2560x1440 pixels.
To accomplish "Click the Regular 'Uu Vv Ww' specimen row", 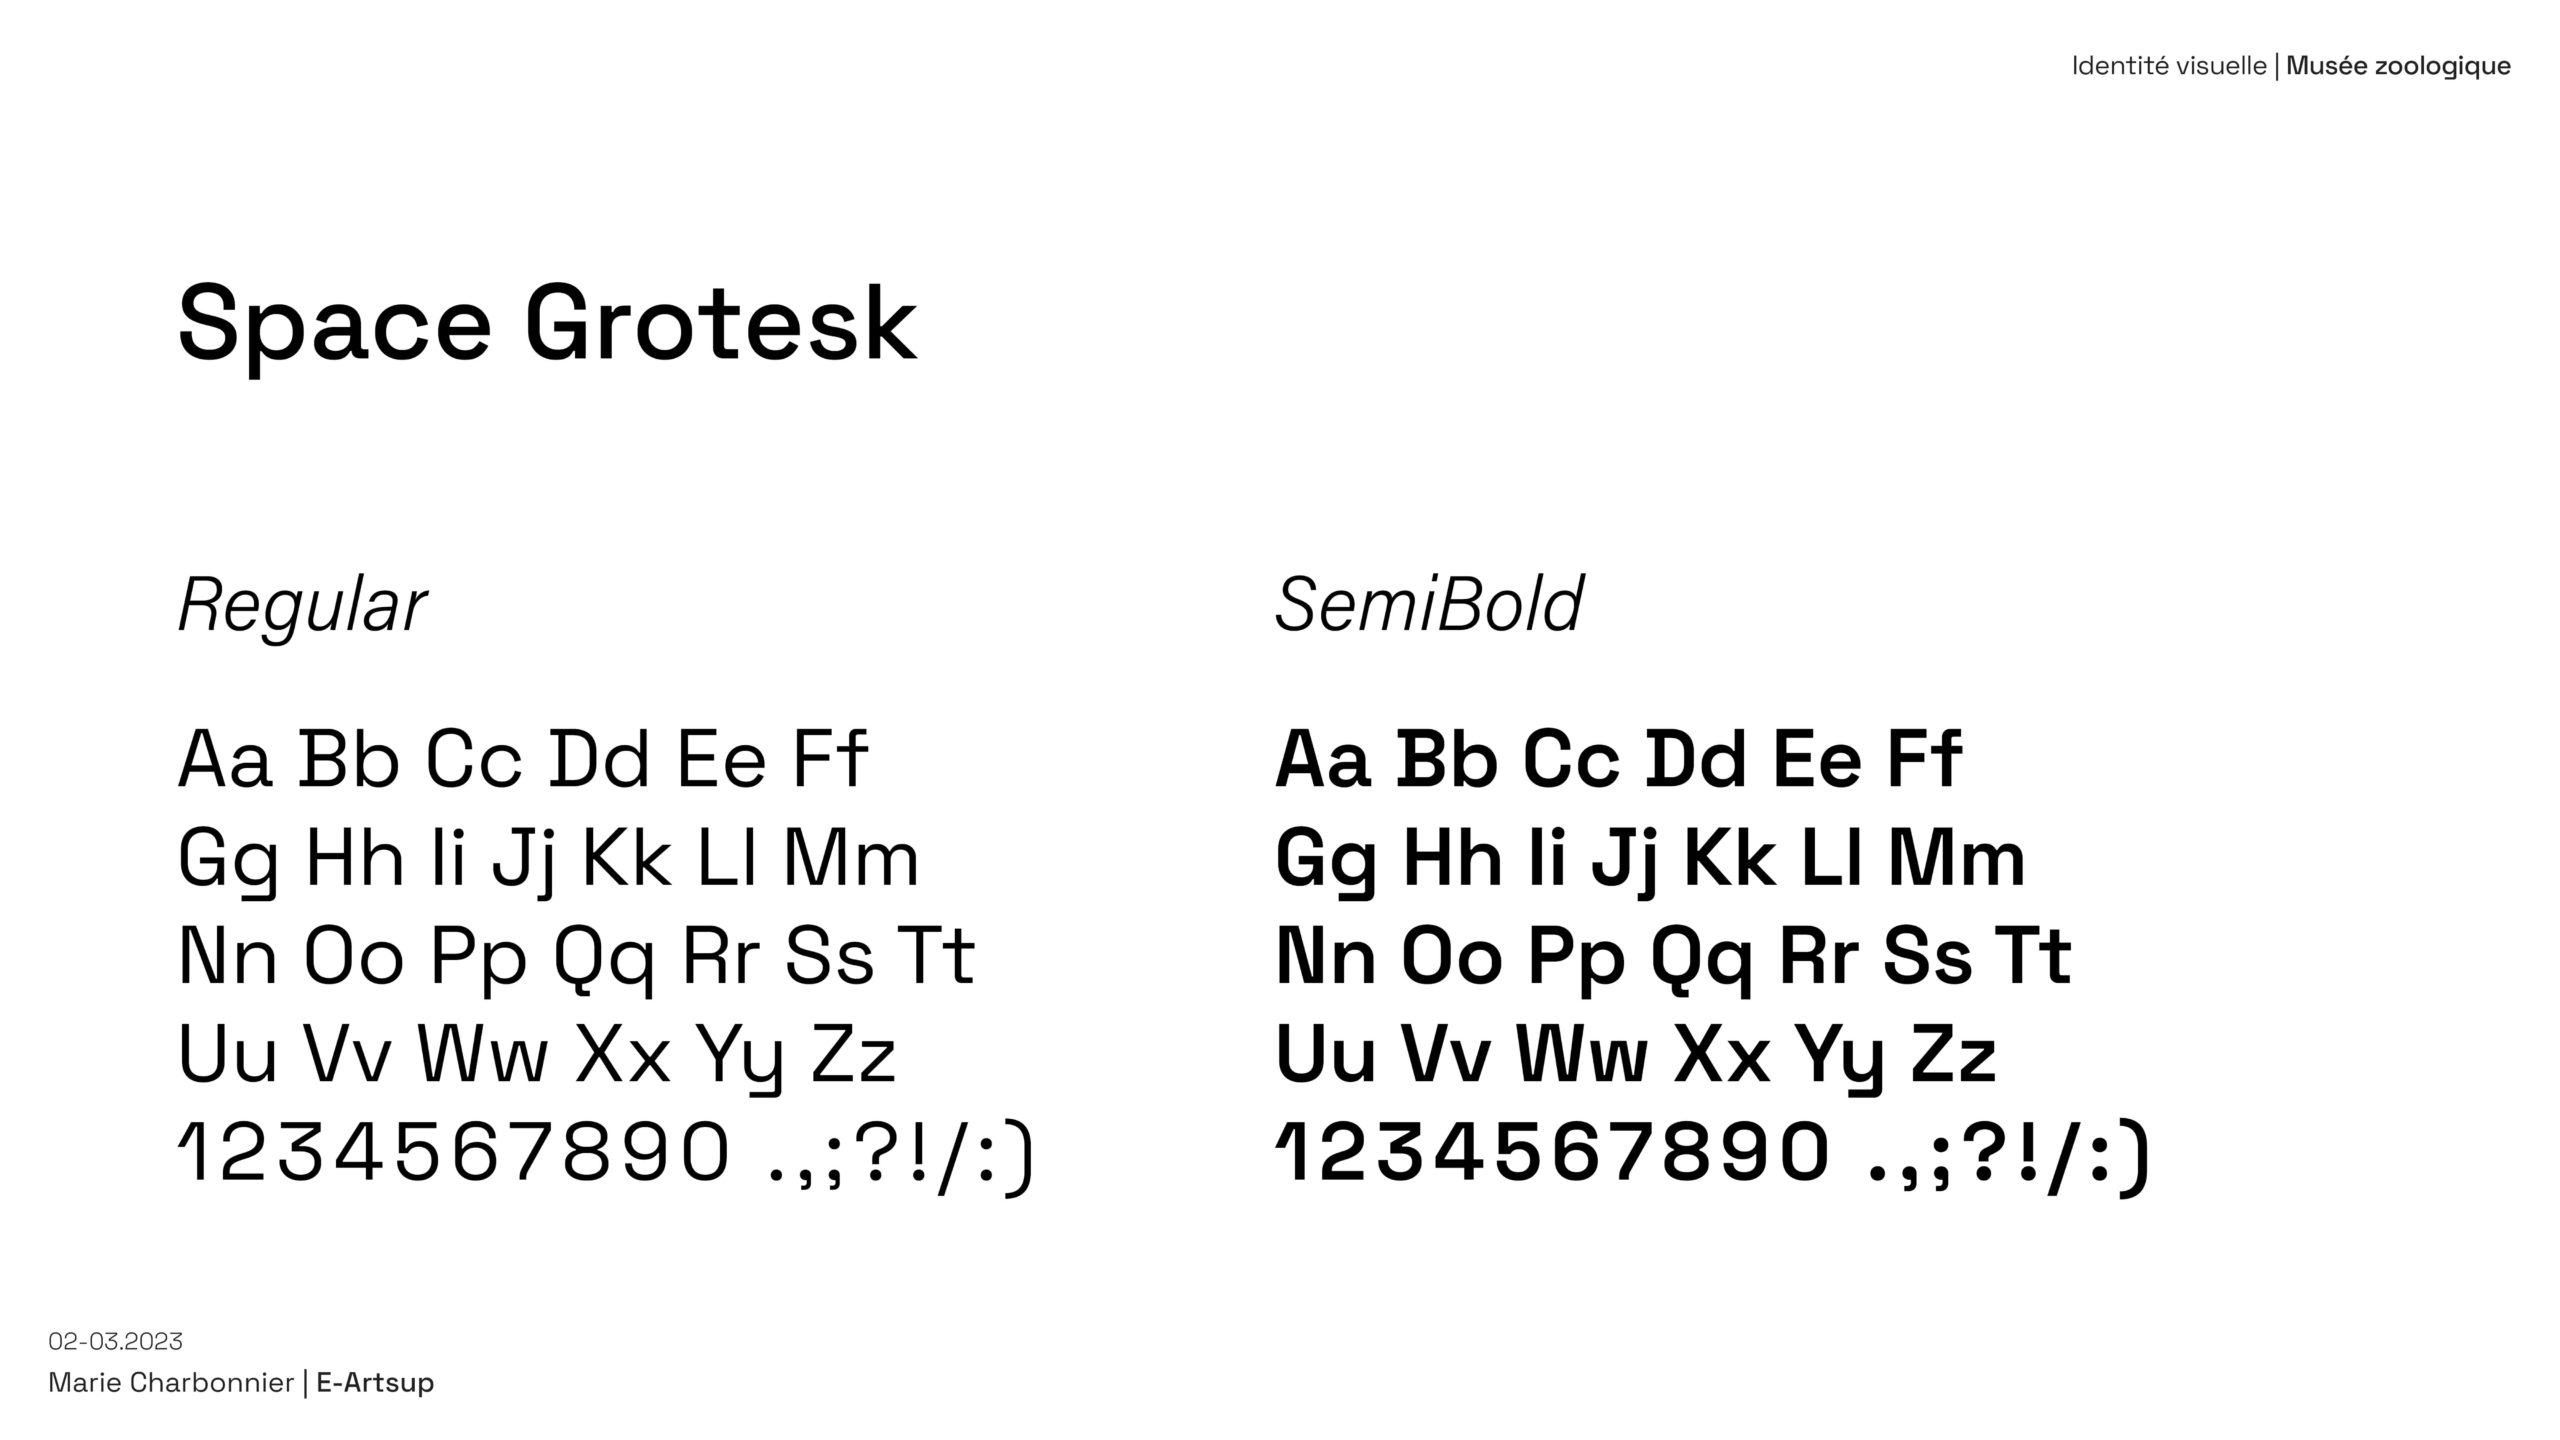I will click(537, 1056).
